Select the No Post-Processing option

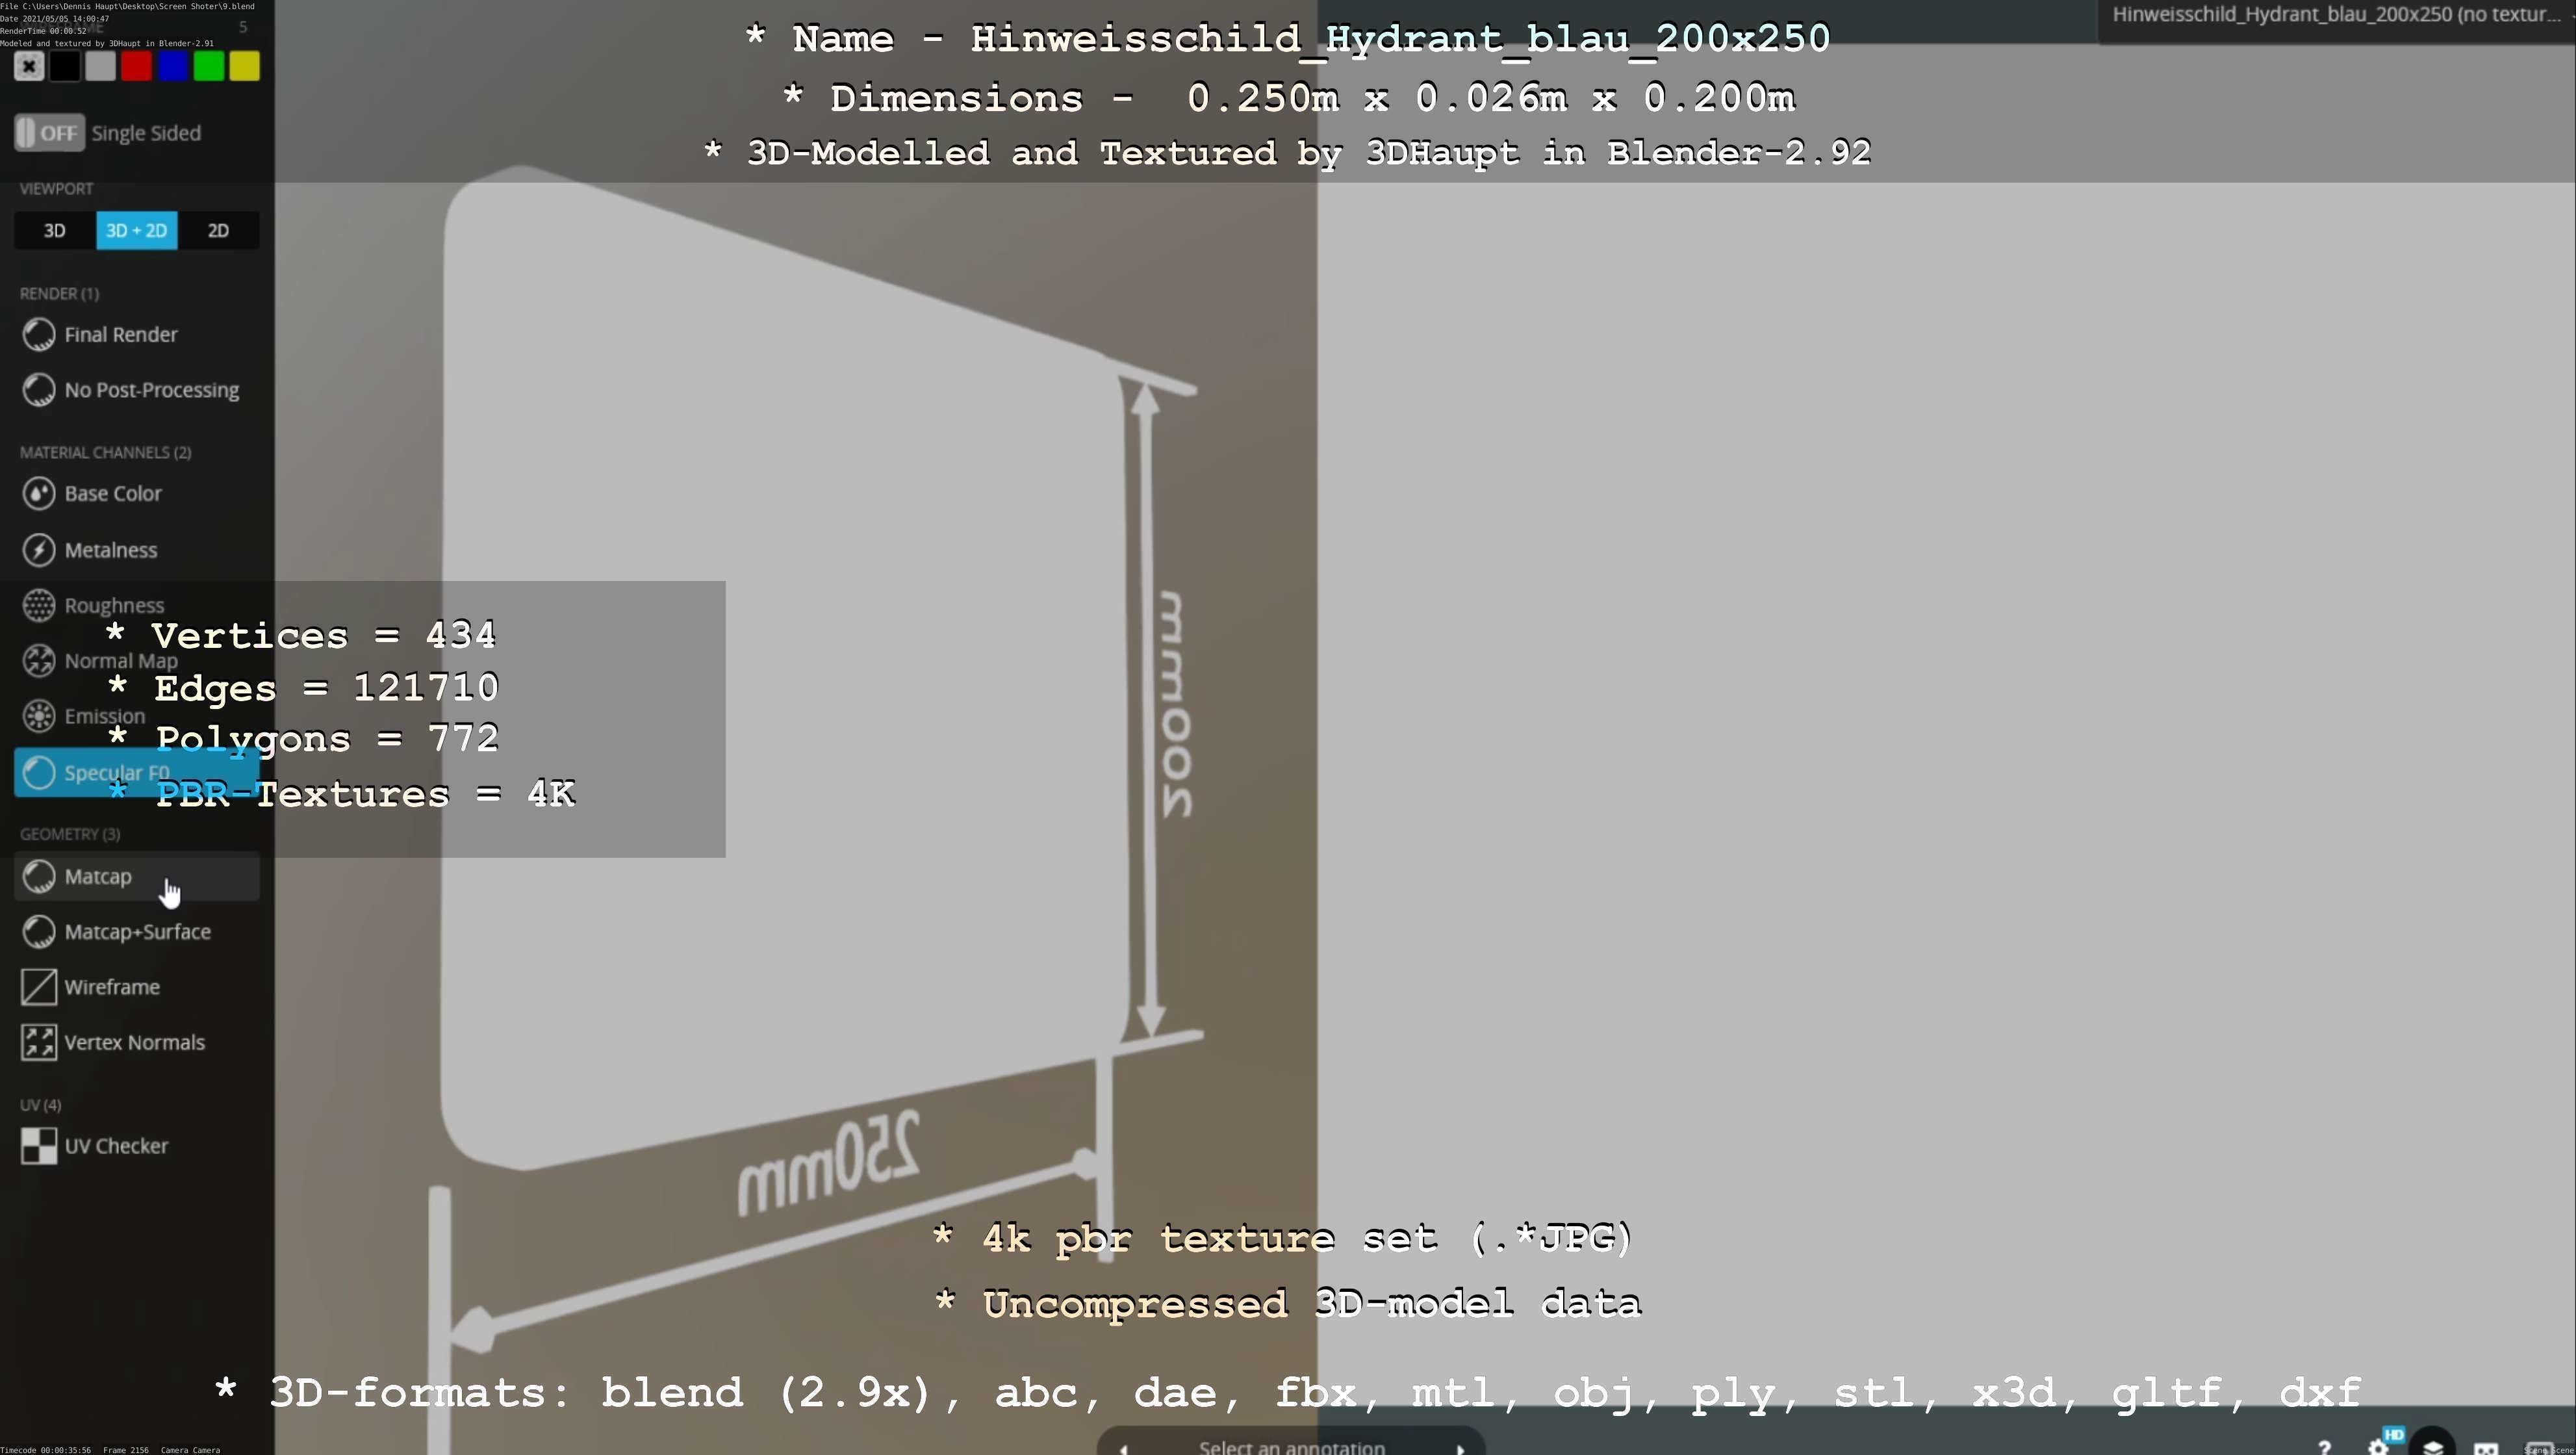pyautogui.click(x=151, y=390)
